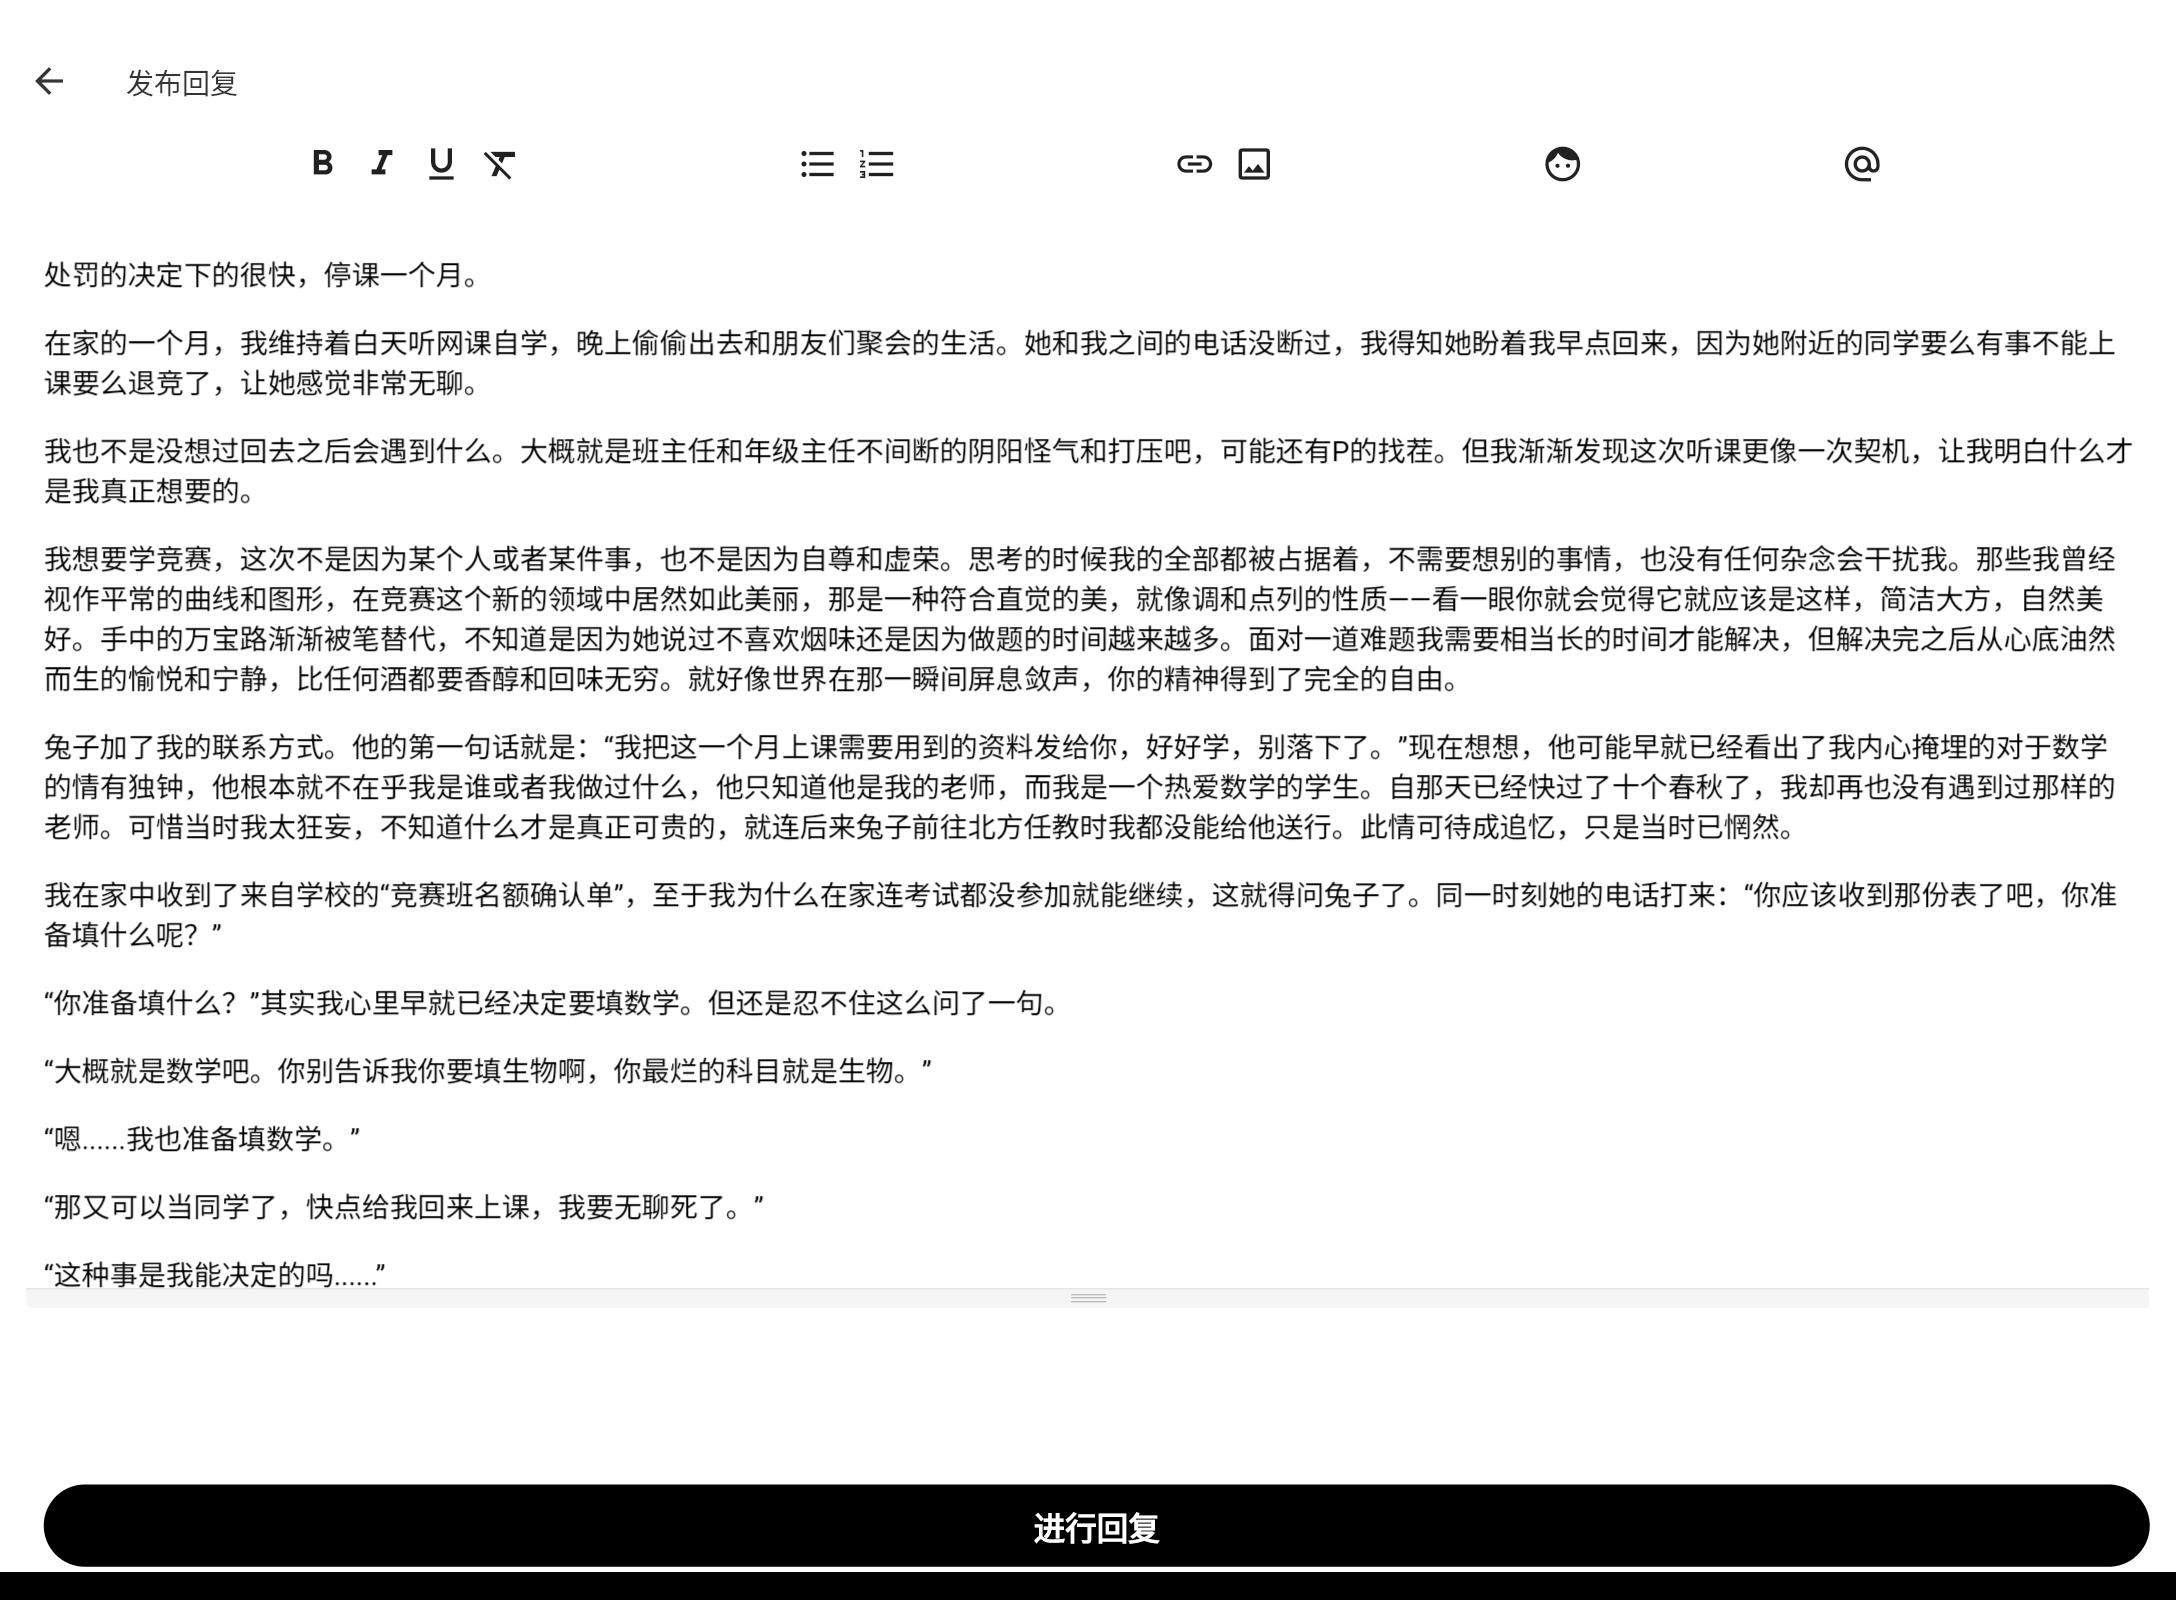Image resolution: width=2176 pixels, height=1600 pixels.
Task: Click paragraph beginning 兔子加了我的联系方式
Action: click(1080, 787)
